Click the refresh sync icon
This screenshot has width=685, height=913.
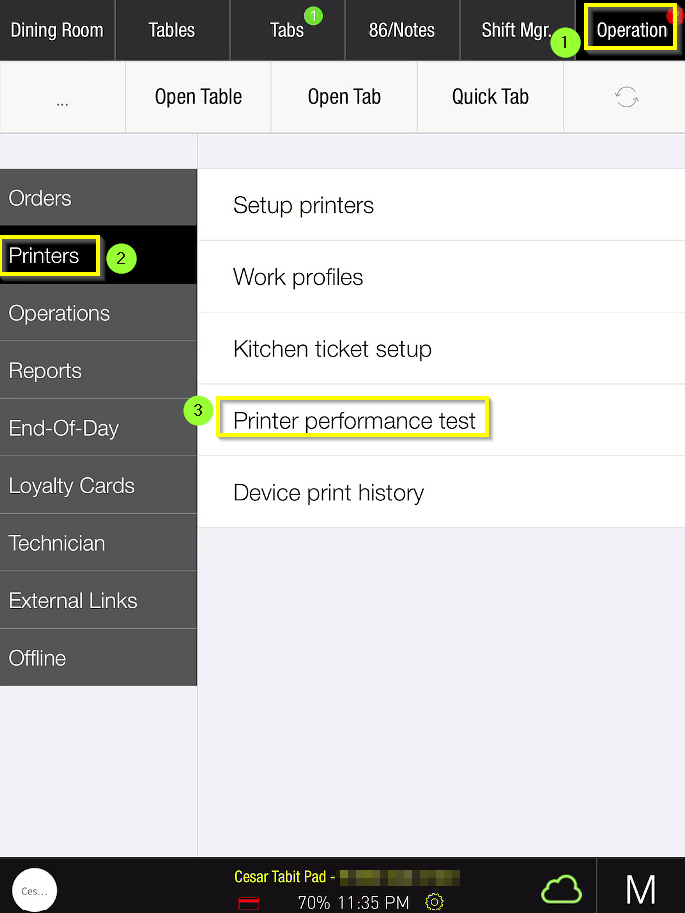(626, 97)
